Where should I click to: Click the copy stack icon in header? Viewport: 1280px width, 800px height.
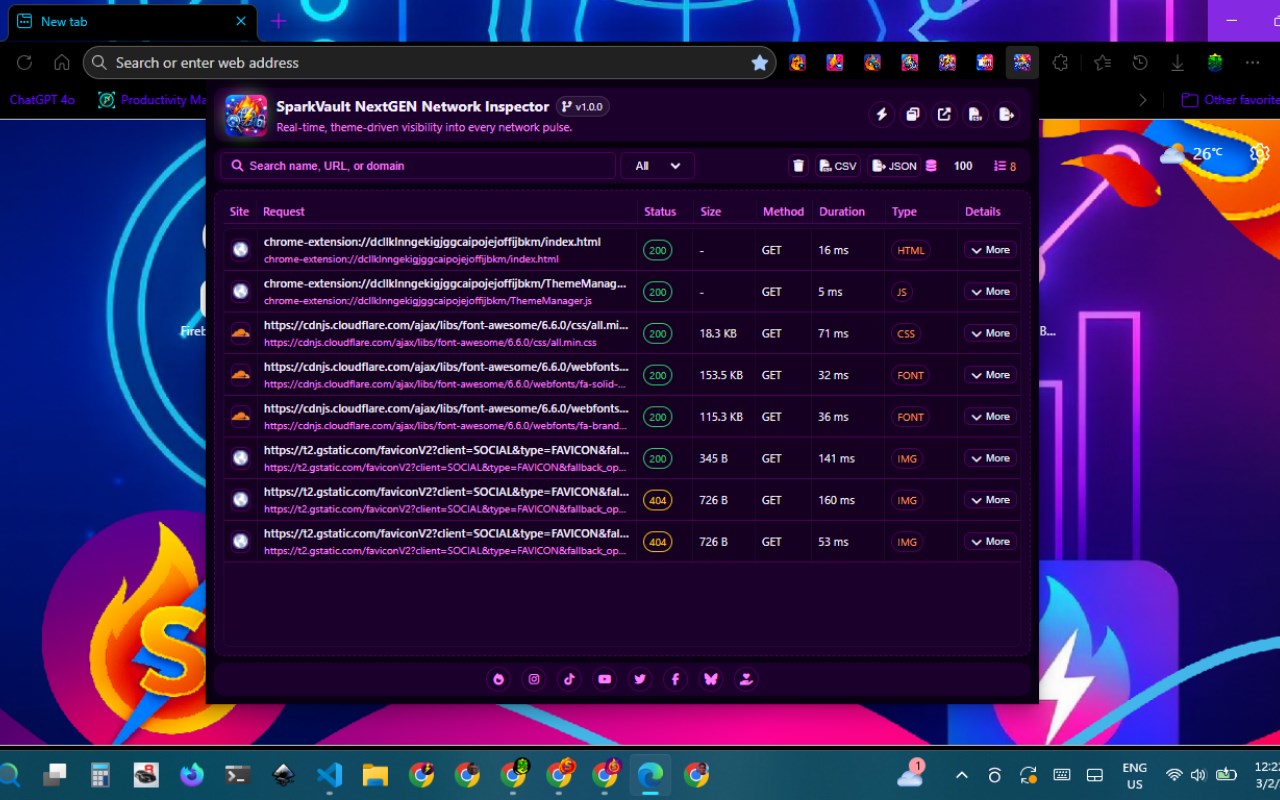913,115
